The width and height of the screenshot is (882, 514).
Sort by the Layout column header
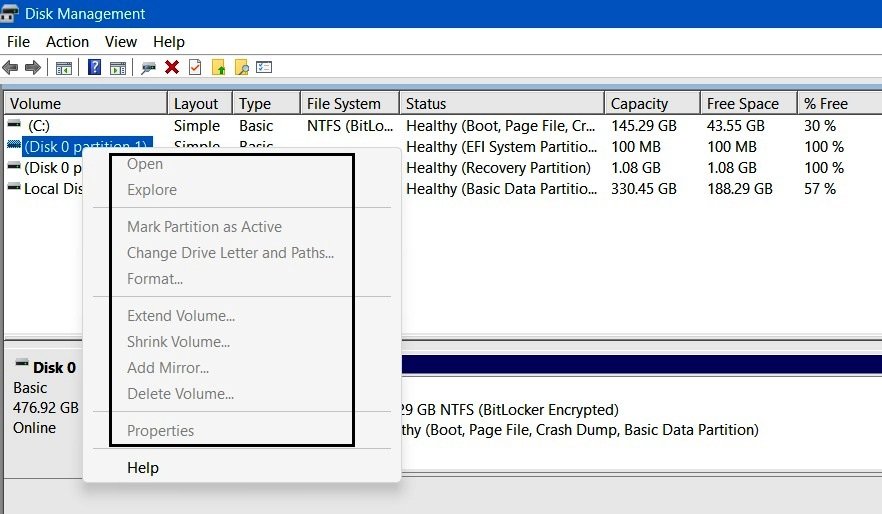click(x=200, y=103)
